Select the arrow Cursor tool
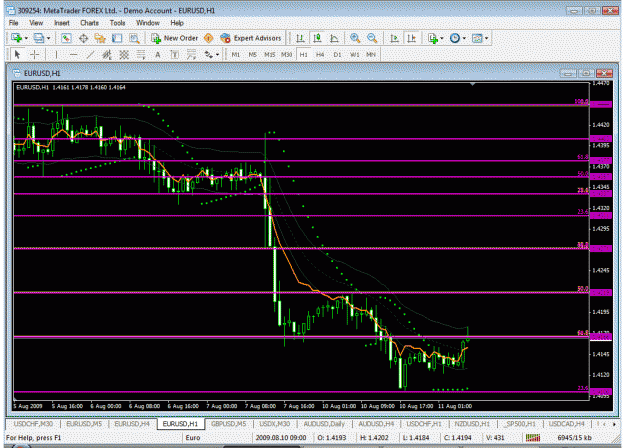This screenshot has width=625, height=448. (x=17, y=55)
